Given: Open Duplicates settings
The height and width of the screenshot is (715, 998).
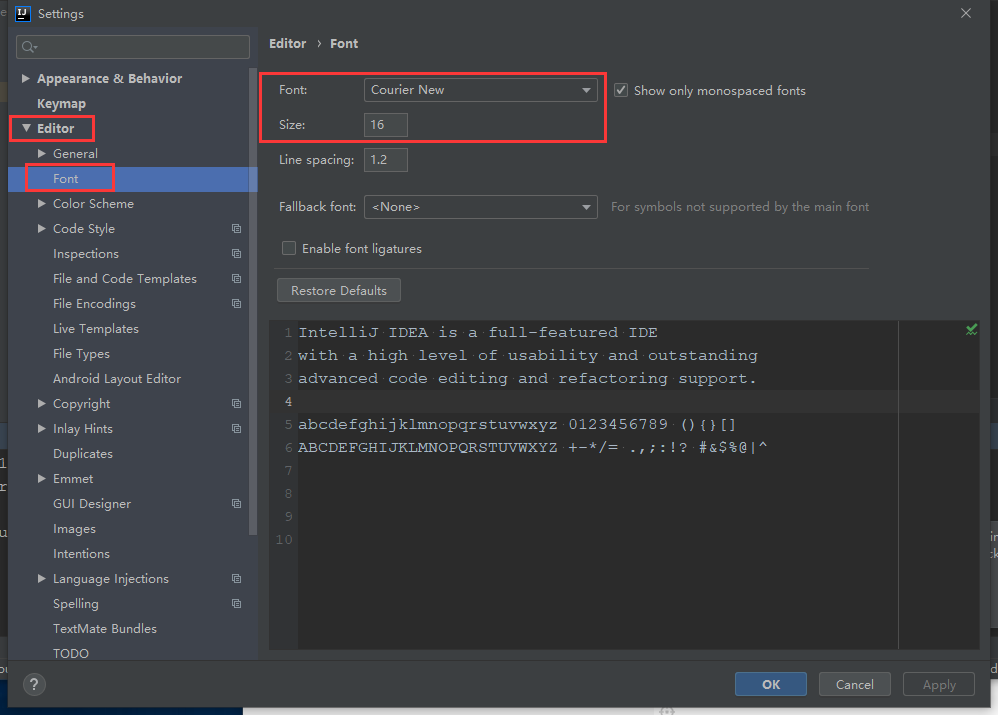Looking at the screenshot, I should tap(83, 453).
